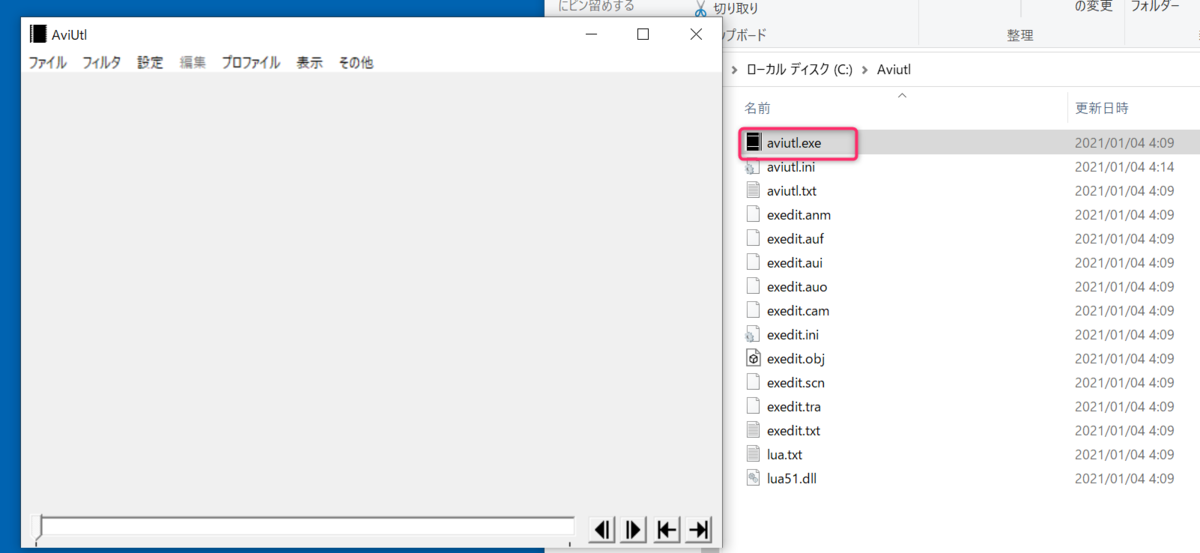
Task: Select the exedit.aui file name
Action: pos(795,263)
